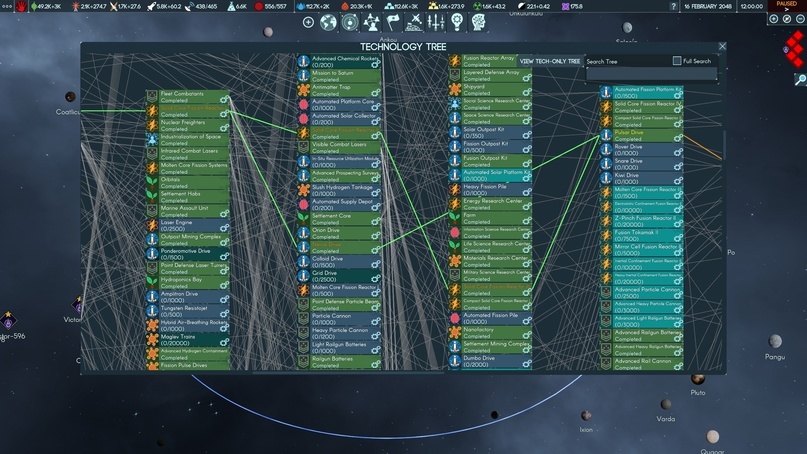Select the Dumbo Drive node
Viewport: 807px width, 454px height.
point(490,361)
